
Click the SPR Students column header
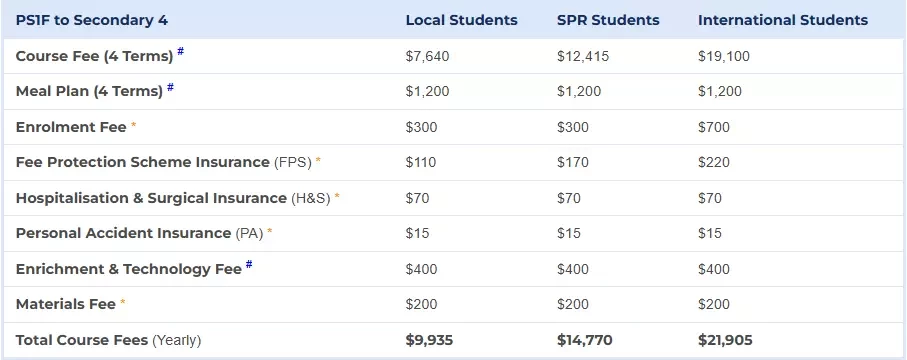click(608, 20)
